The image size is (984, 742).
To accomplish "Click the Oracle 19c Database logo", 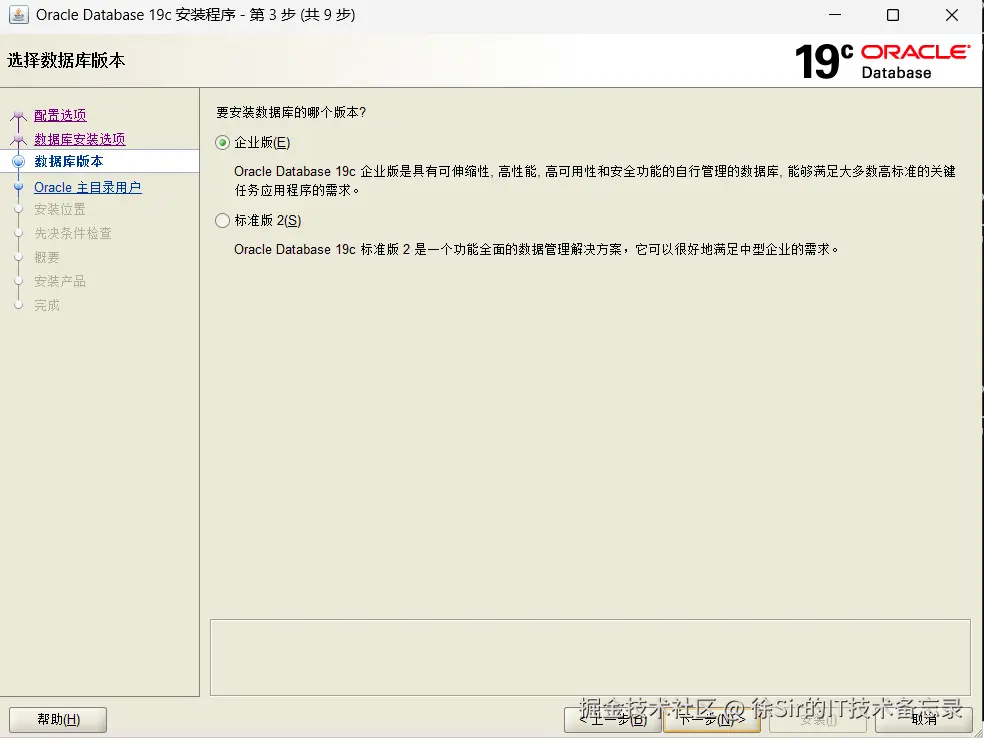I will click(x=882, y=61).
